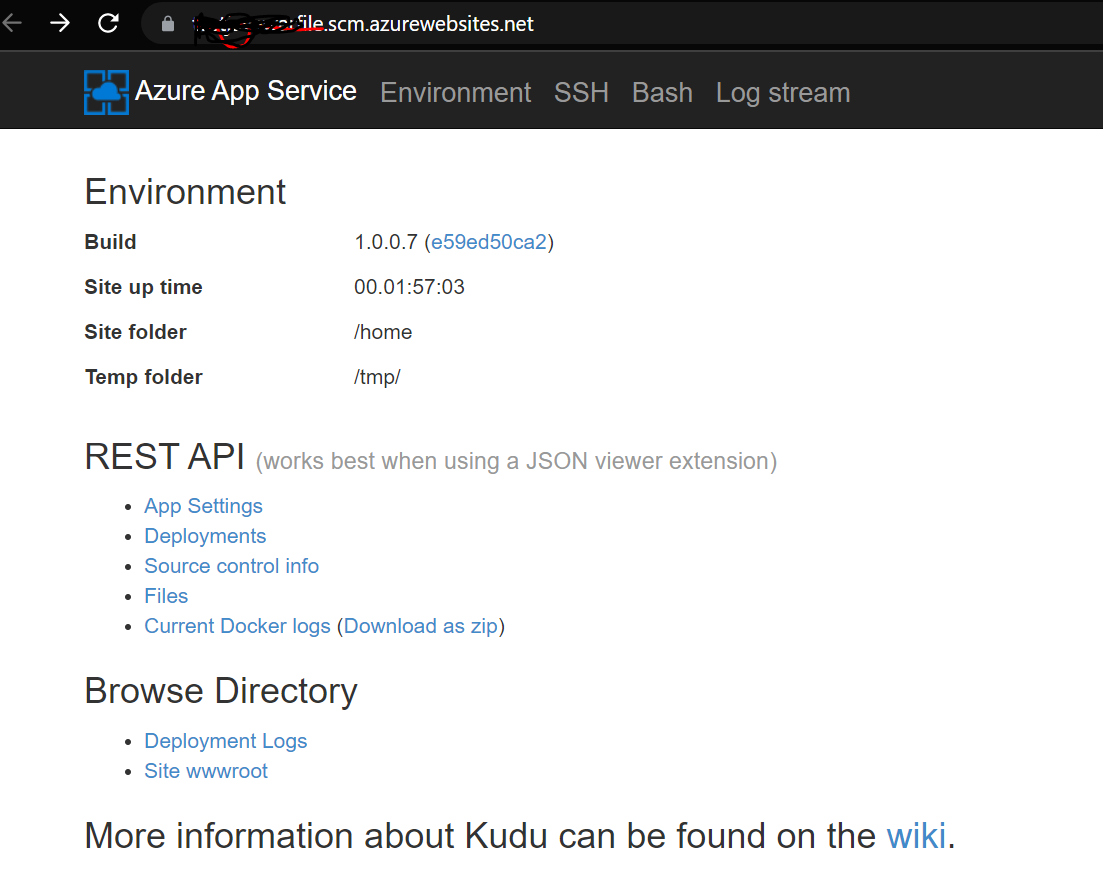The height and width of the screenshot is (875, 1103).
Task: Click the Download as zip link
Action: pos(421,626)
